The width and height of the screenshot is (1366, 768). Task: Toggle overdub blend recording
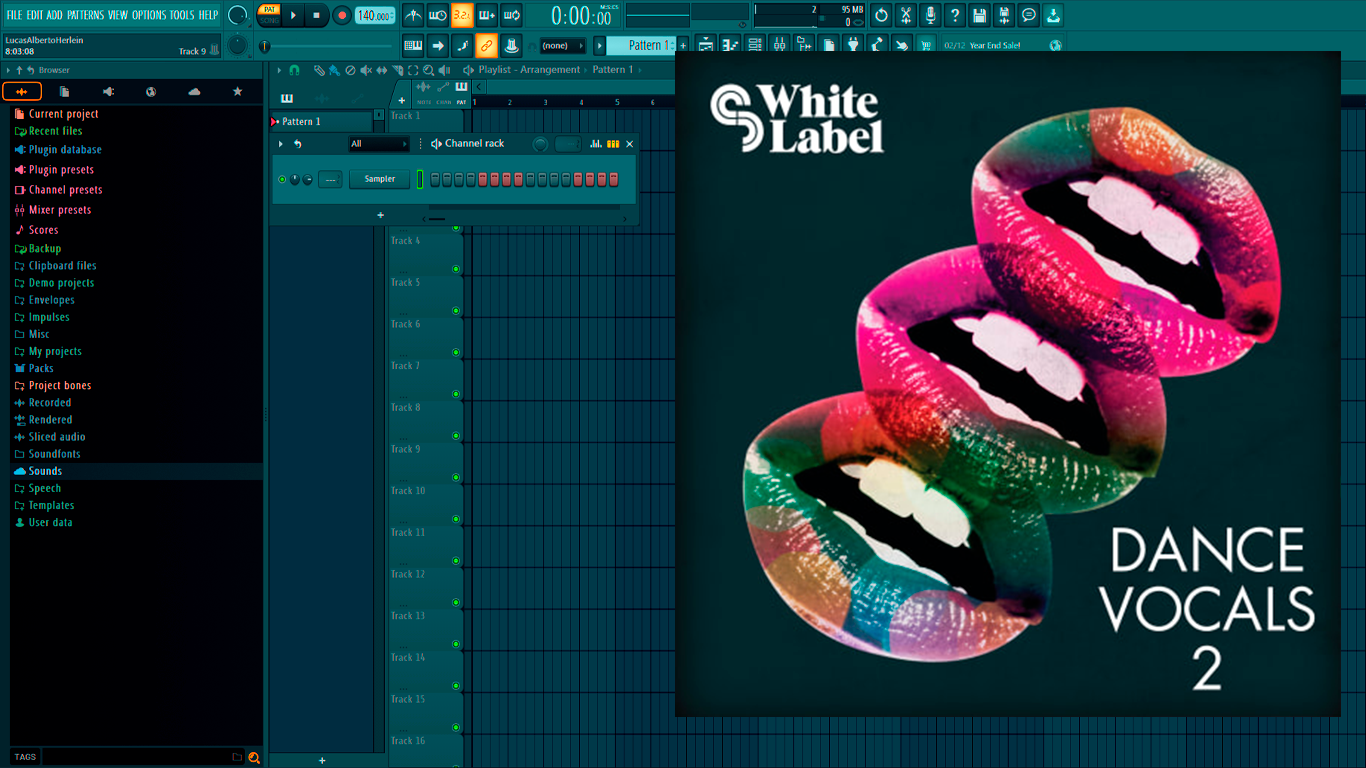[x=487, y=15]
